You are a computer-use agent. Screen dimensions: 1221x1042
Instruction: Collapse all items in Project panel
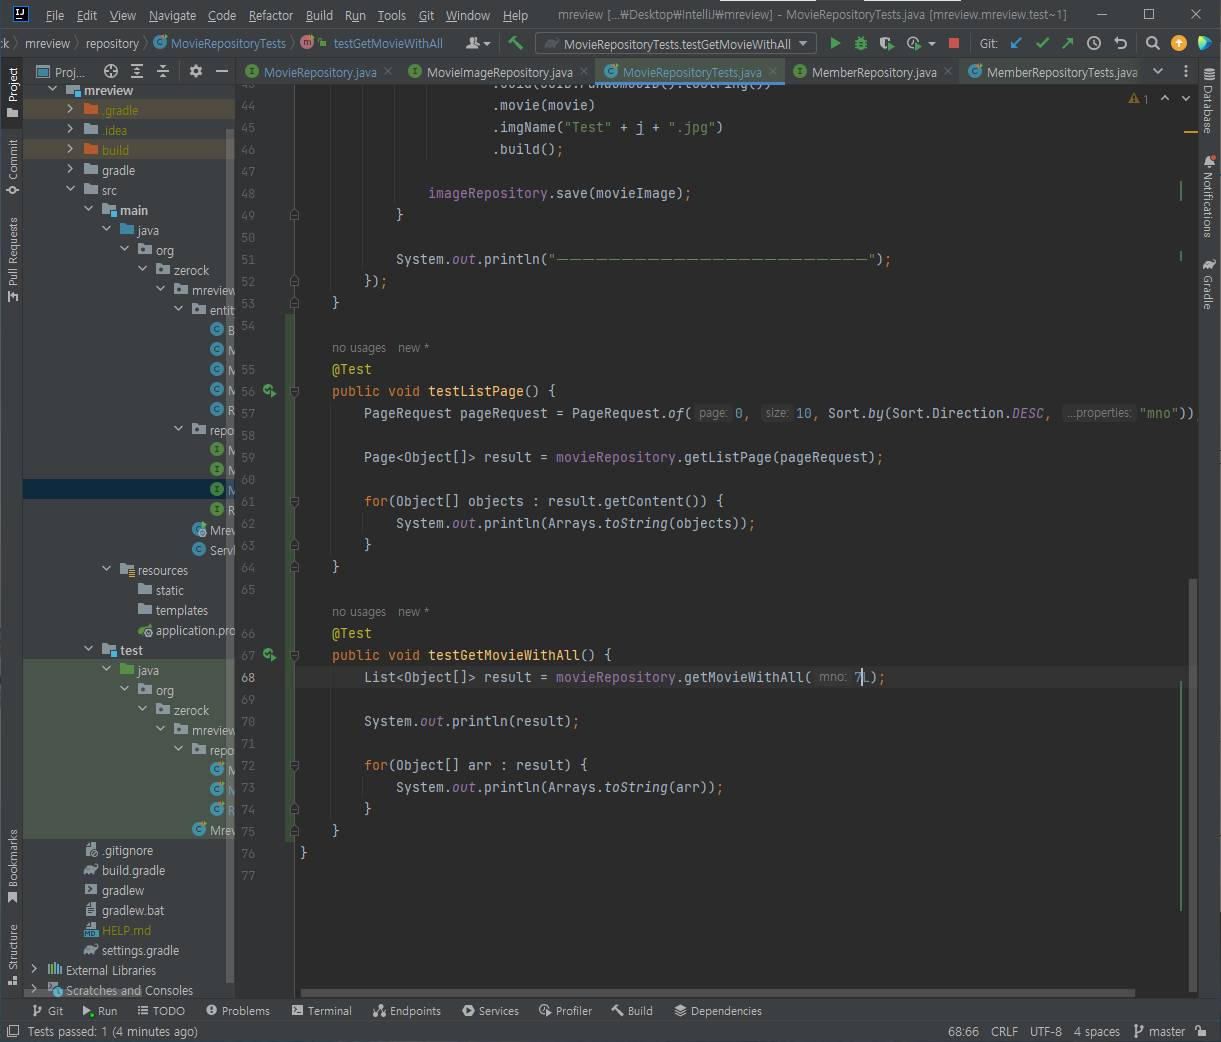tap(163, 71)
